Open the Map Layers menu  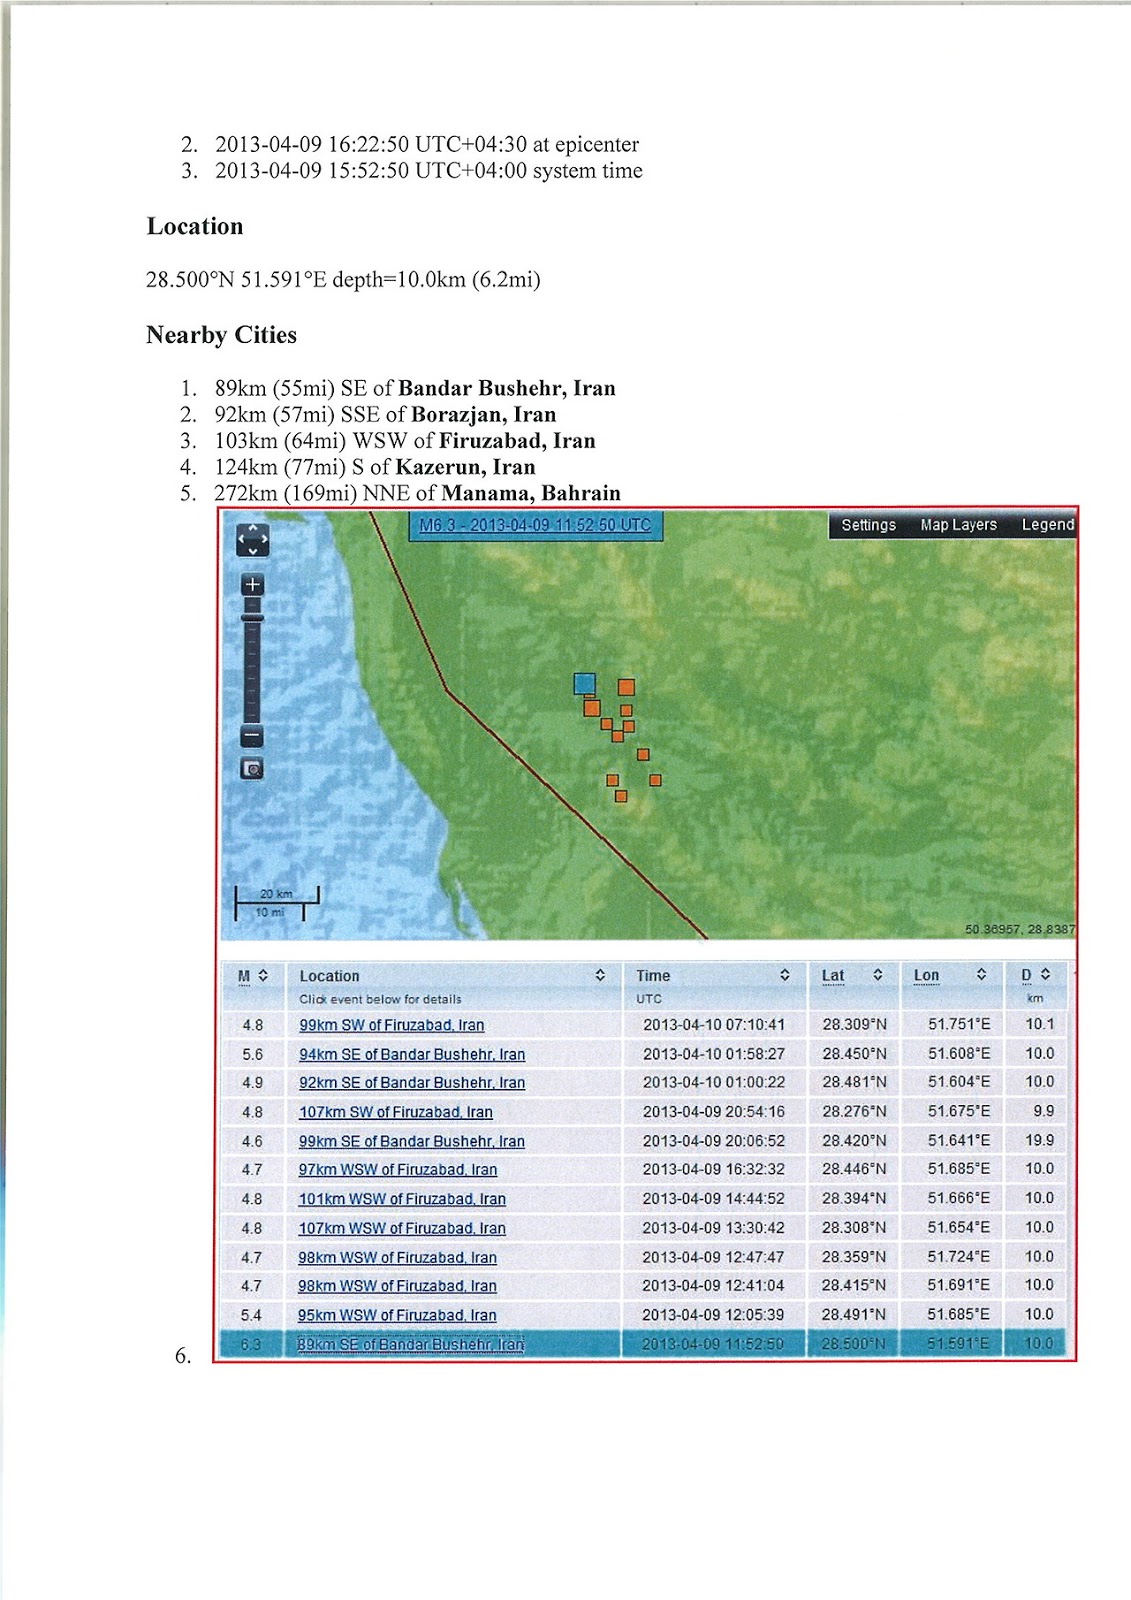click(x=958, y=525)
